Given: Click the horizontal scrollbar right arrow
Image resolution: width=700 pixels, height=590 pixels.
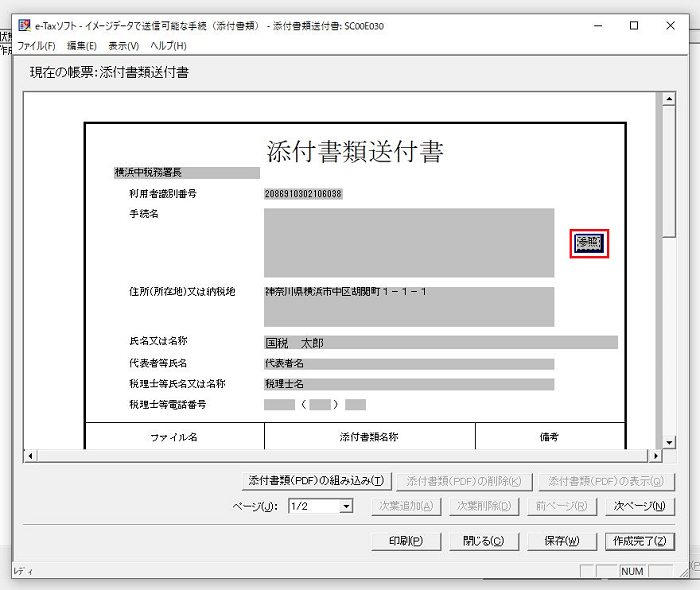Looking at the screenshot, I should 655,456.
